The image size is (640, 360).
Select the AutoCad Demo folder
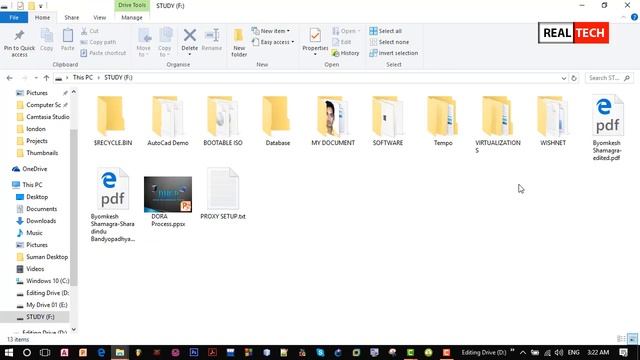(x=168, y=121)
